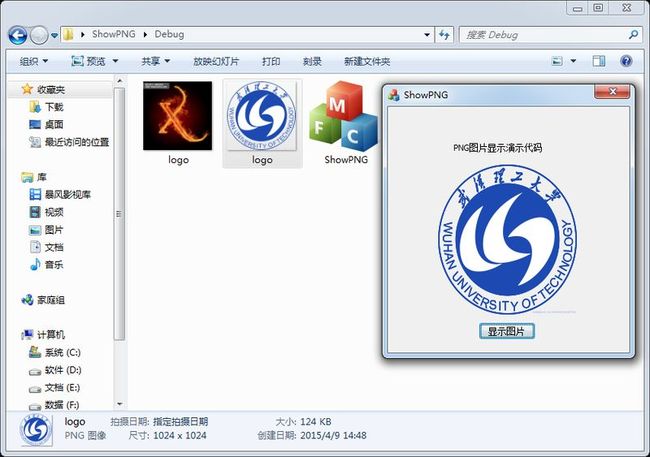Click the 大小 value 124 KB

click(x=315, y=422)
